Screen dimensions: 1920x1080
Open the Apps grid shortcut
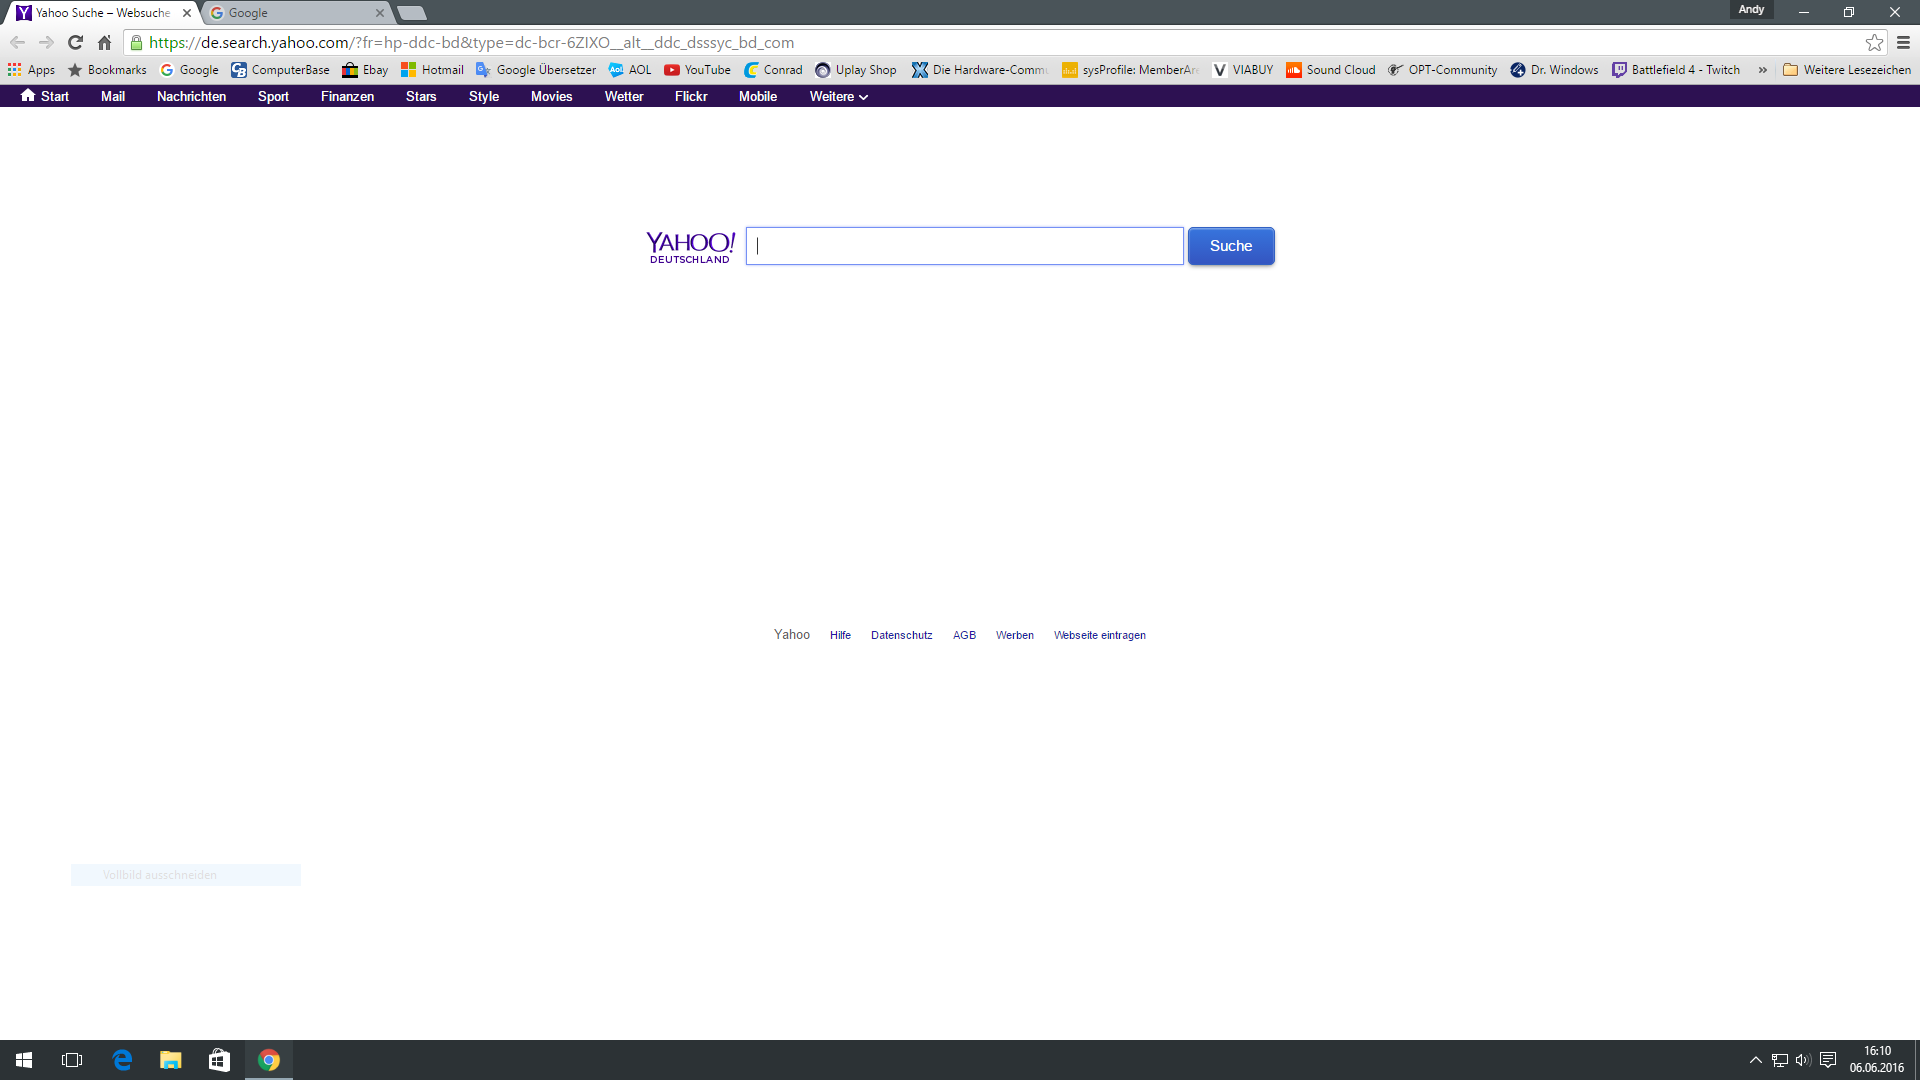(x=31, y=70)
